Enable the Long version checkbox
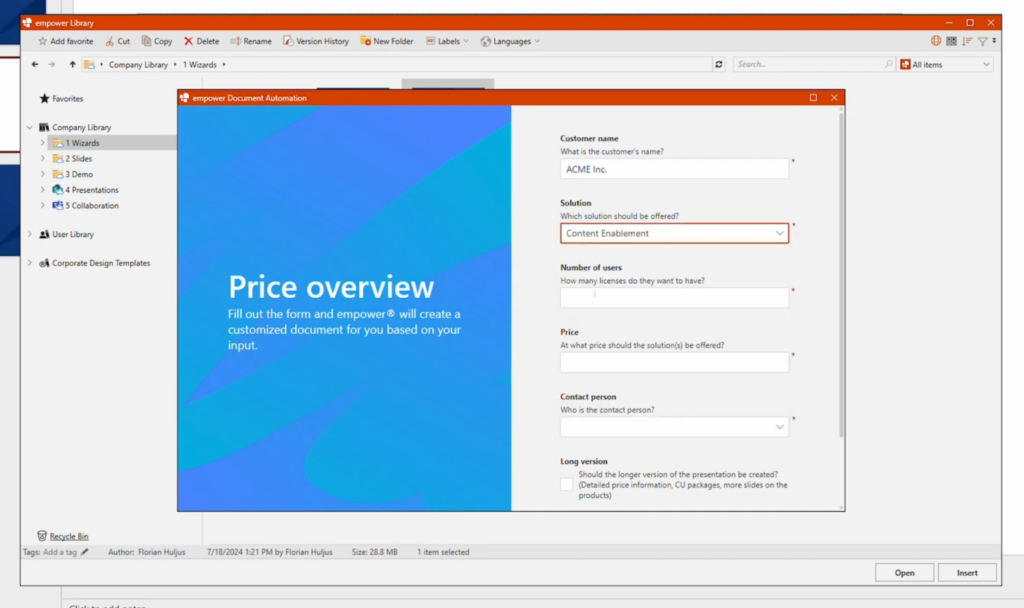This screenshot has height=608, width=1024. pyautogui.click(x=567, y=484)
